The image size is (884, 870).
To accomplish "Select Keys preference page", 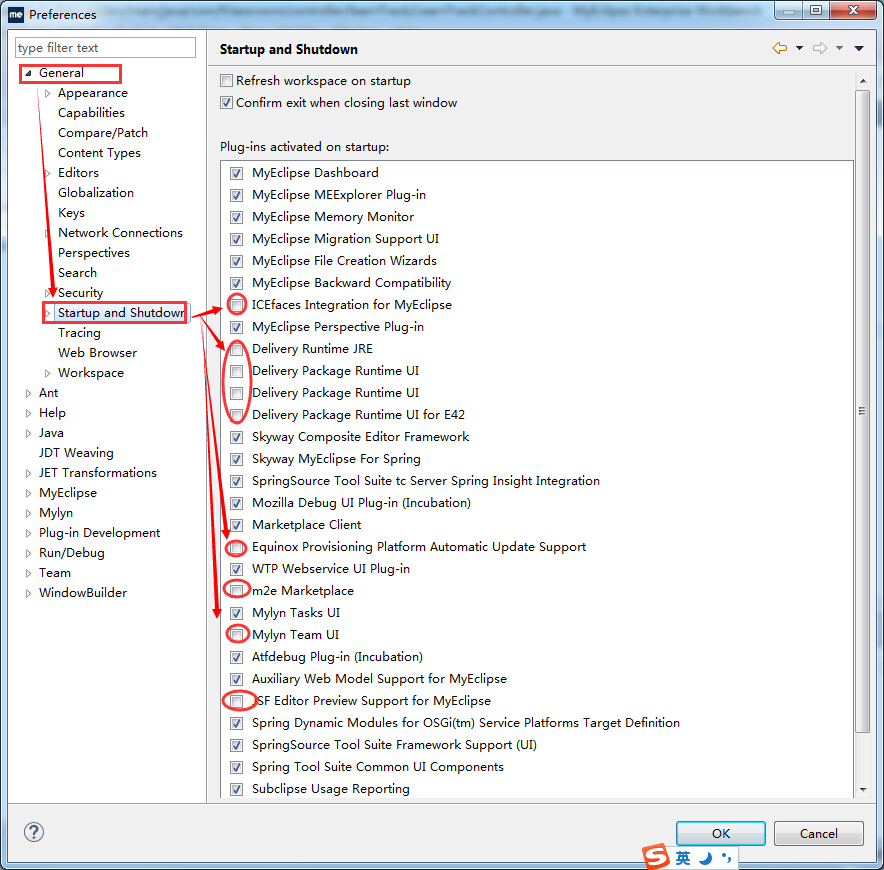I will coord(71,213).
